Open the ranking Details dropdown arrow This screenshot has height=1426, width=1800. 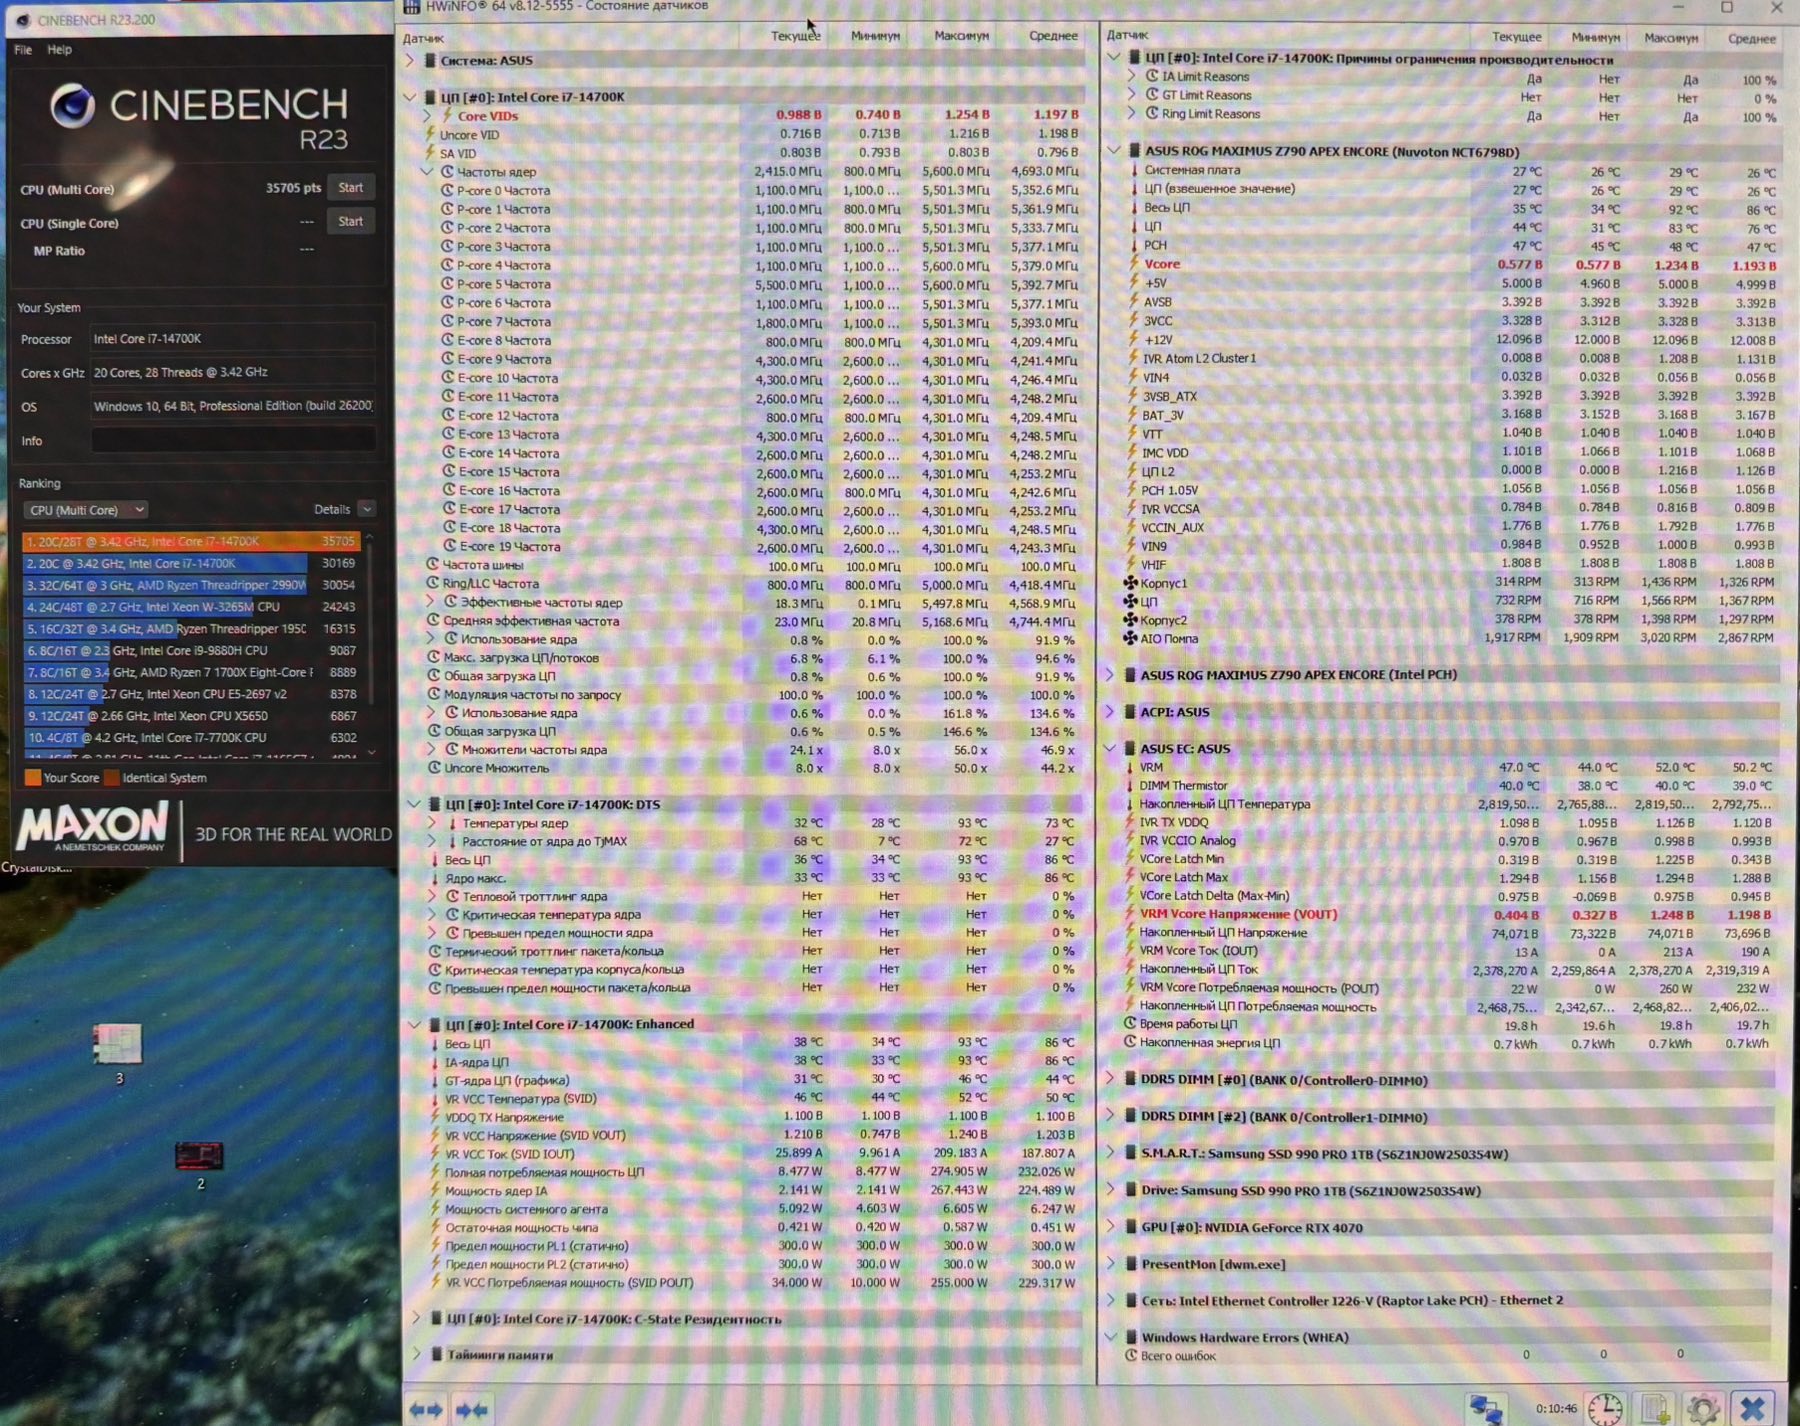tap(367, 509)
